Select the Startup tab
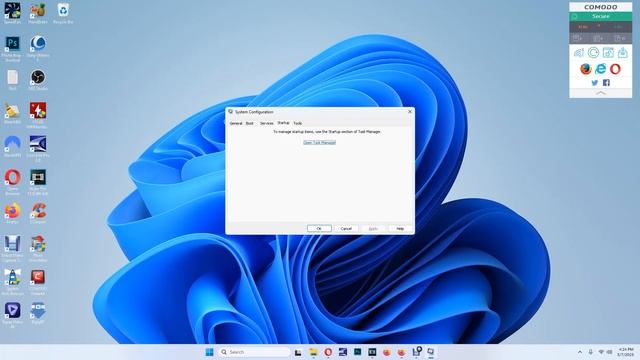The width and height of the screenshot is (640, 360). [x=283, y=123]
